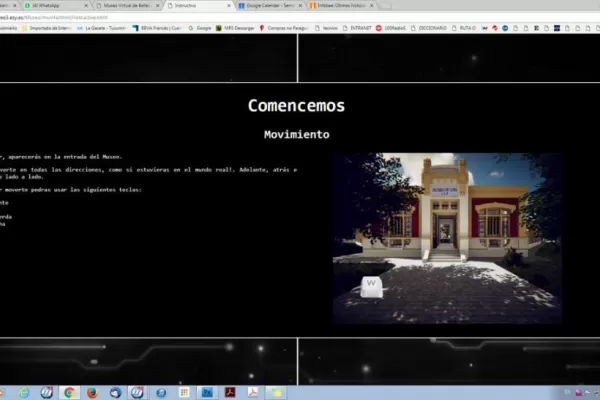
Task: Open Internet Explorer from the taskbar
Action: pos(24,393)
